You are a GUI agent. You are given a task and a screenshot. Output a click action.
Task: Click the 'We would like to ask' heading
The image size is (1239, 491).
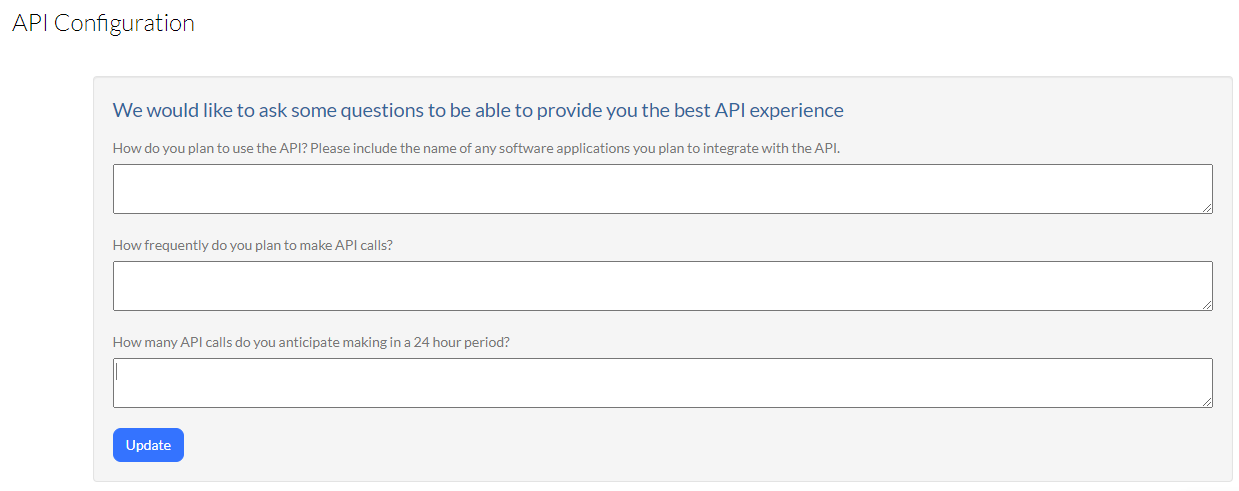pyautogui.click(x=478, y=110)
